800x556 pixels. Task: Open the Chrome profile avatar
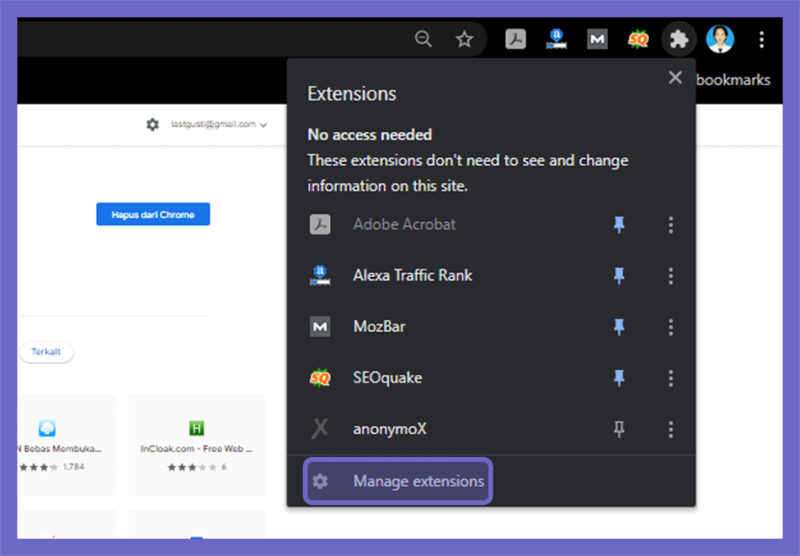click(x=720, y=39)
